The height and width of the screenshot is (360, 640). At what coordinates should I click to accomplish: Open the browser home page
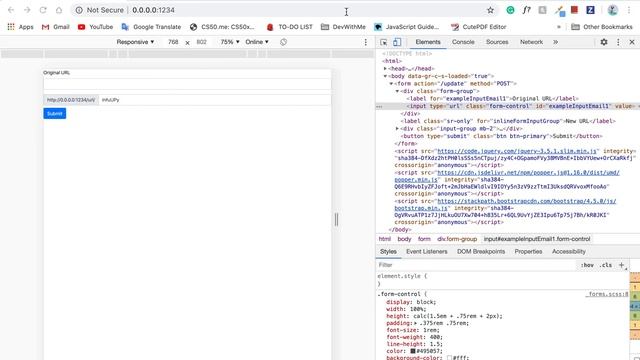(59, 10)
